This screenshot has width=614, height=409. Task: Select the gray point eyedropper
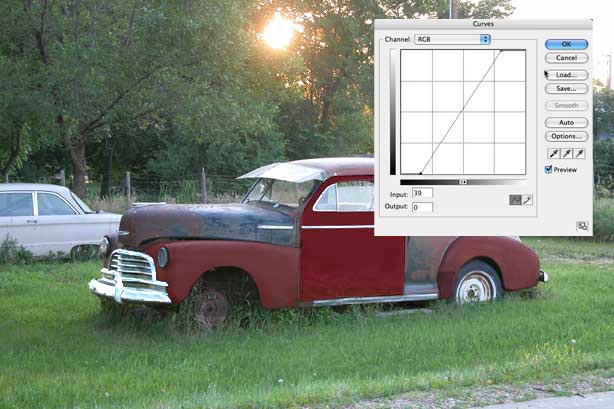point(566,154)
